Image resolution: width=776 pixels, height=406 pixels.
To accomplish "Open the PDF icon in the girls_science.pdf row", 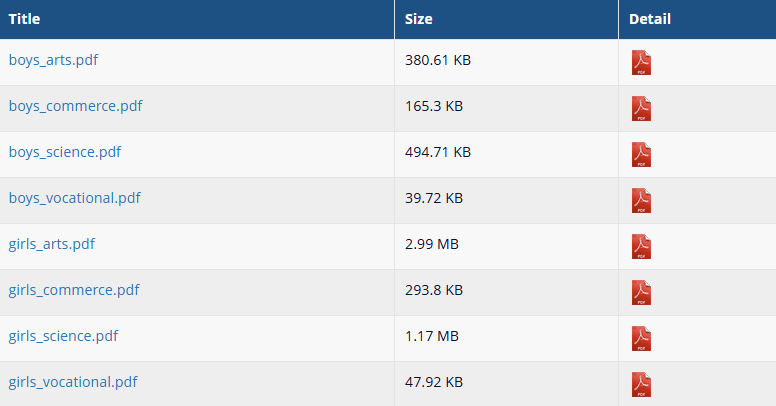I will (x=641, y=339).
